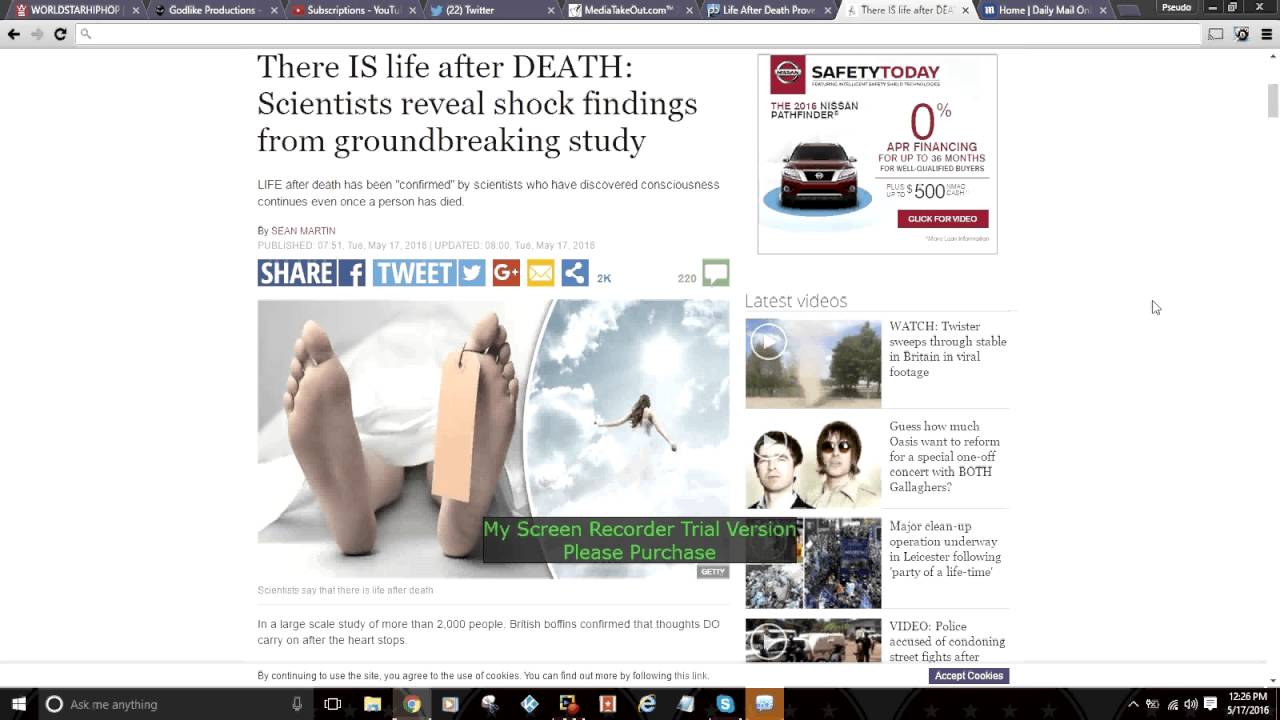This screenshot has width=1280, height=720.
Task: Click the browser address bar
Action: (x=638, y=34)
